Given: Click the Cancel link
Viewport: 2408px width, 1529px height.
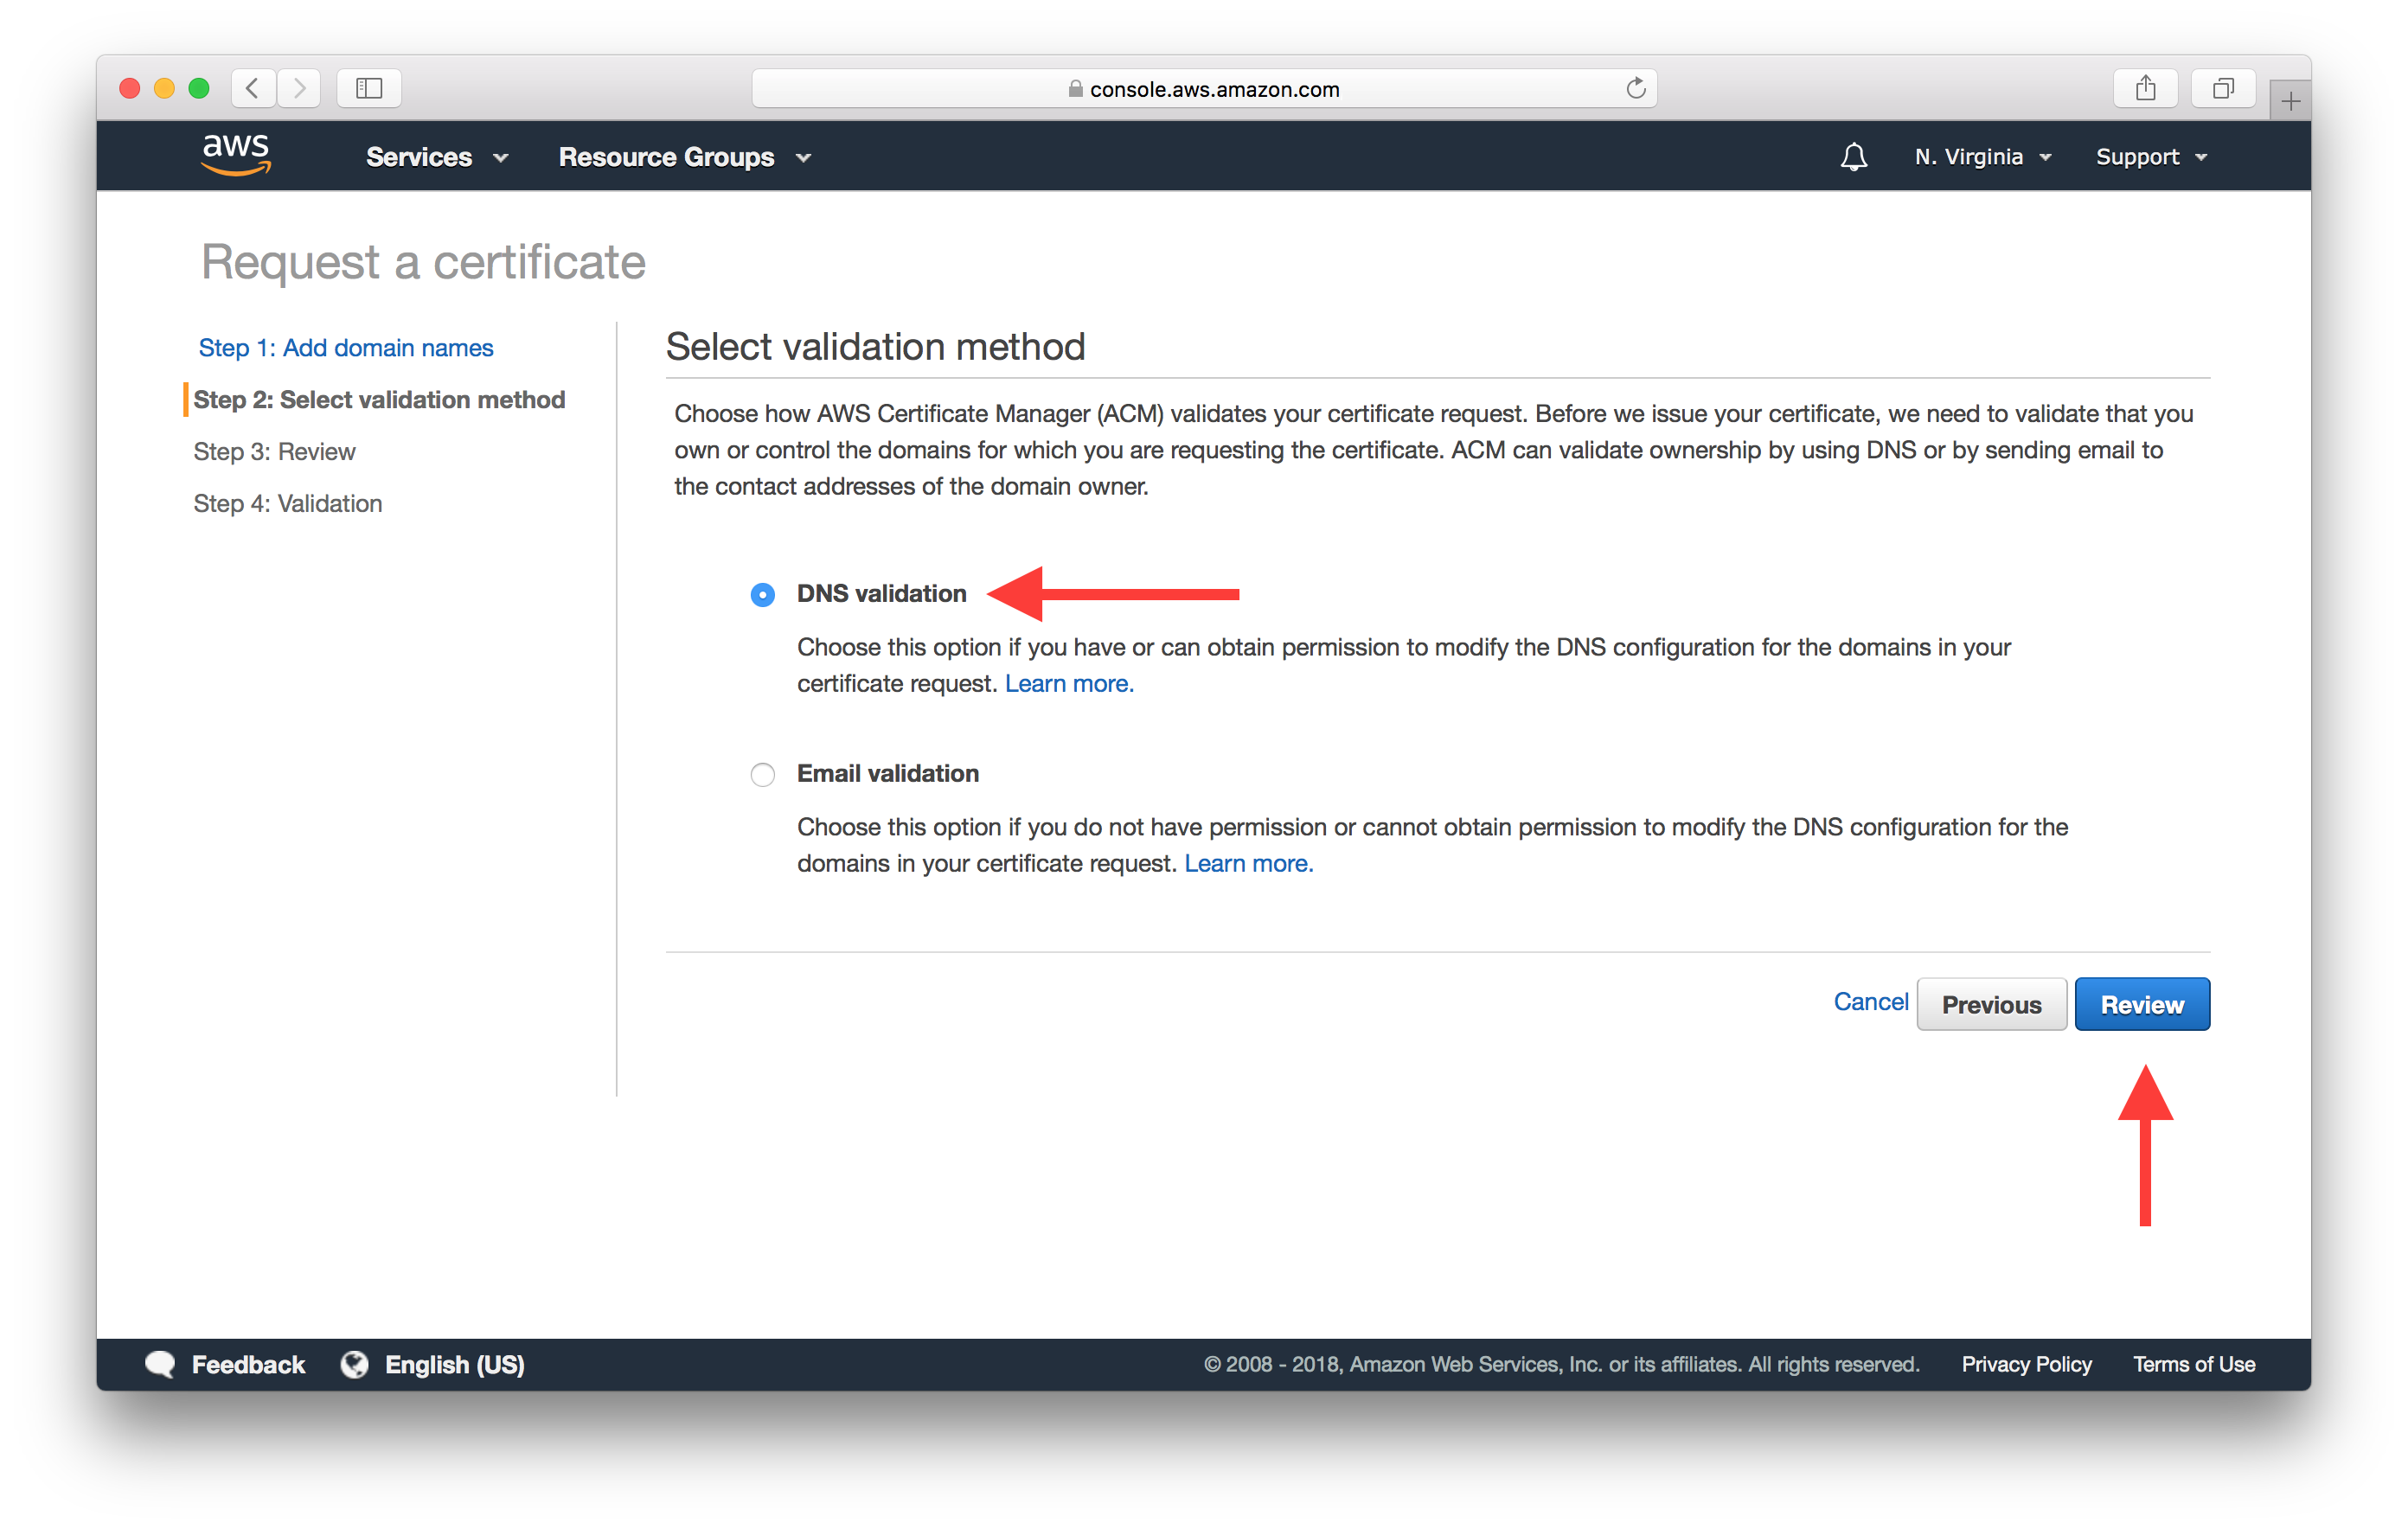Looking at the screenshot, I should click(1870, 1001).
